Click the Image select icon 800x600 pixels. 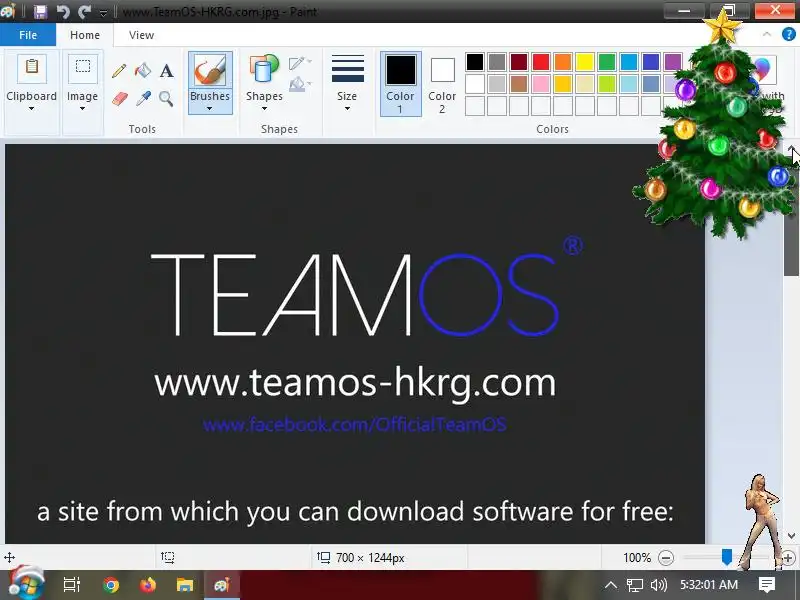(x=83, y=68)
